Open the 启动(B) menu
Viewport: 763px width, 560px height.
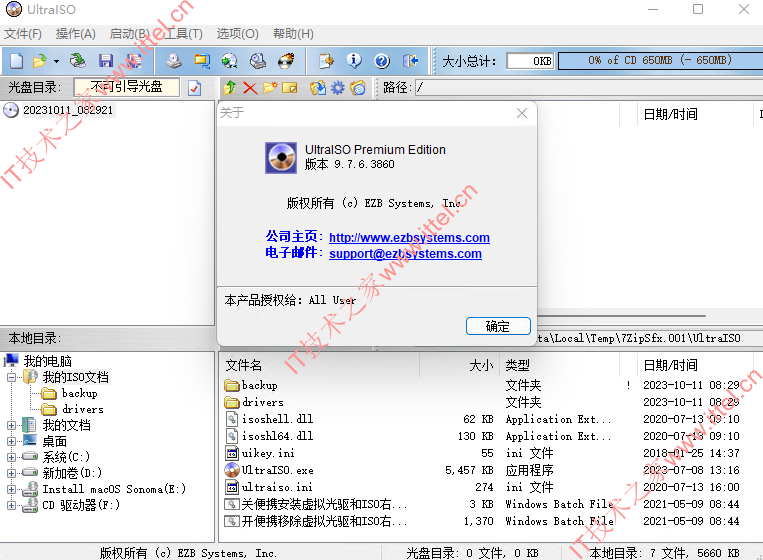129,34
